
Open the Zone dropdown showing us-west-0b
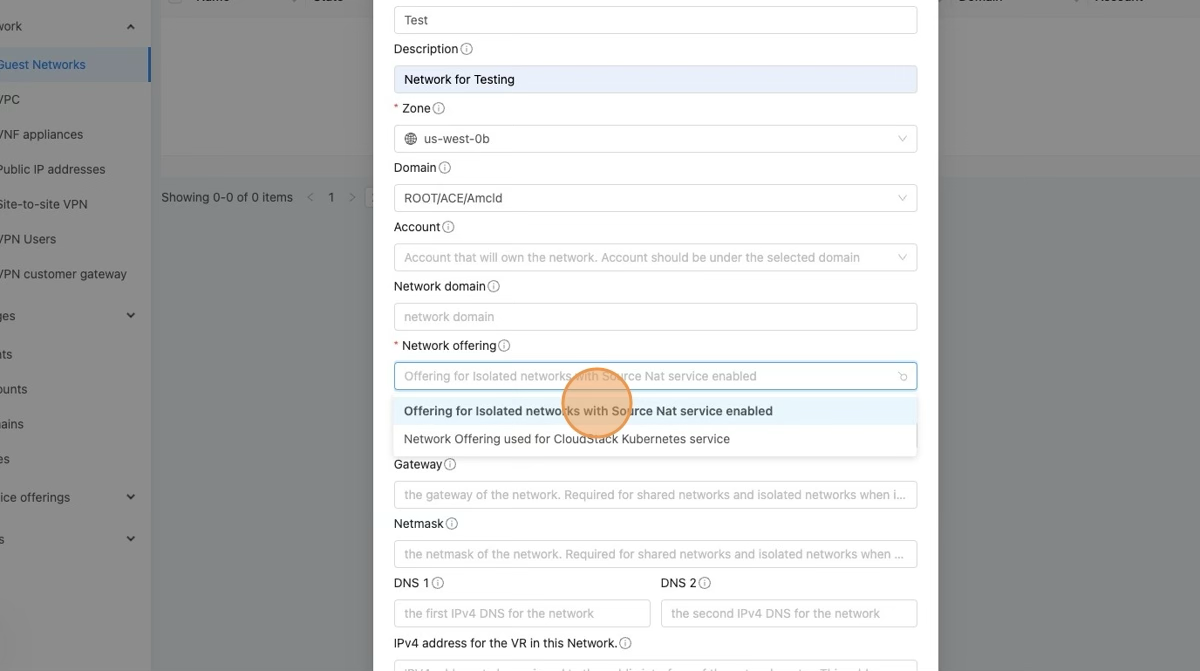click(655, 139)
